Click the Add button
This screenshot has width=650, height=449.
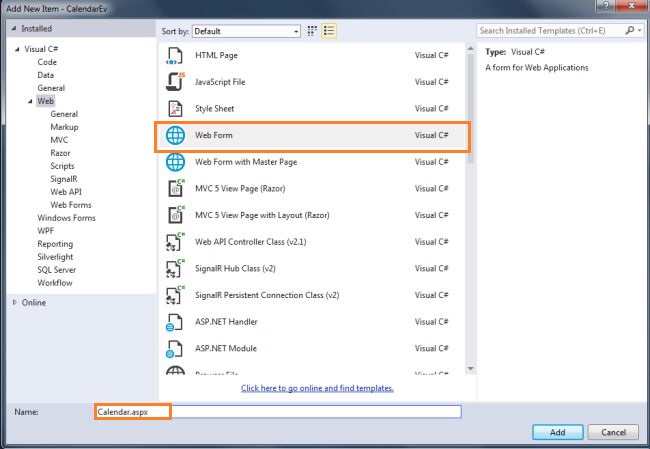tap(558, 432)
